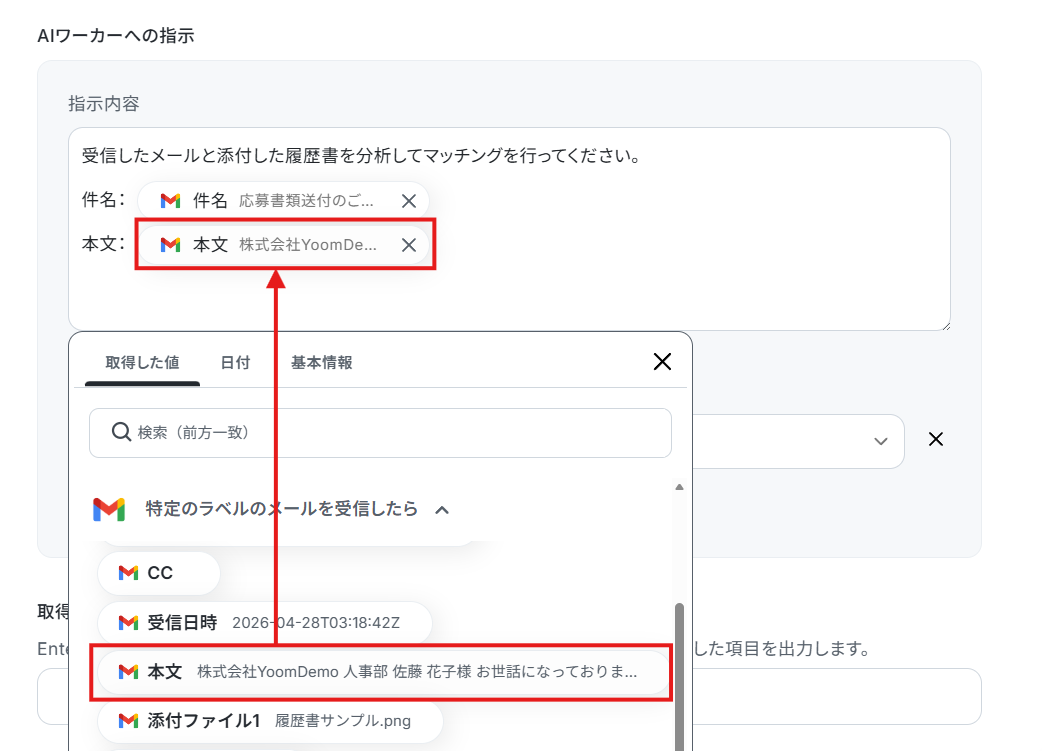Click the AIワーカーへの指示 heading
The image size is (1042, 751).
click(116, 36)
